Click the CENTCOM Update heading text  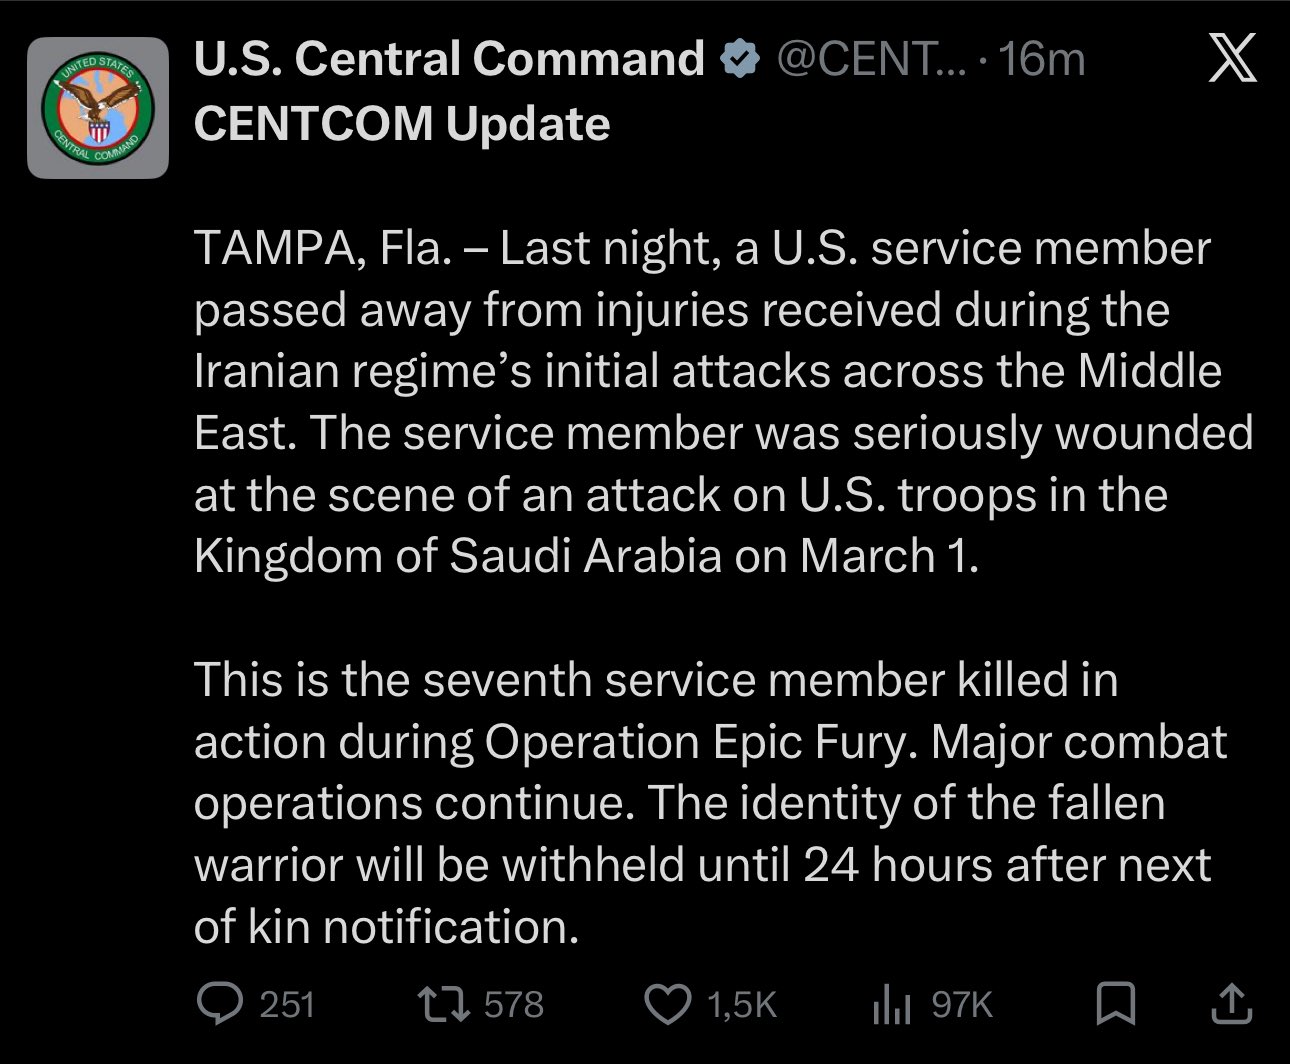pos(401,123)
